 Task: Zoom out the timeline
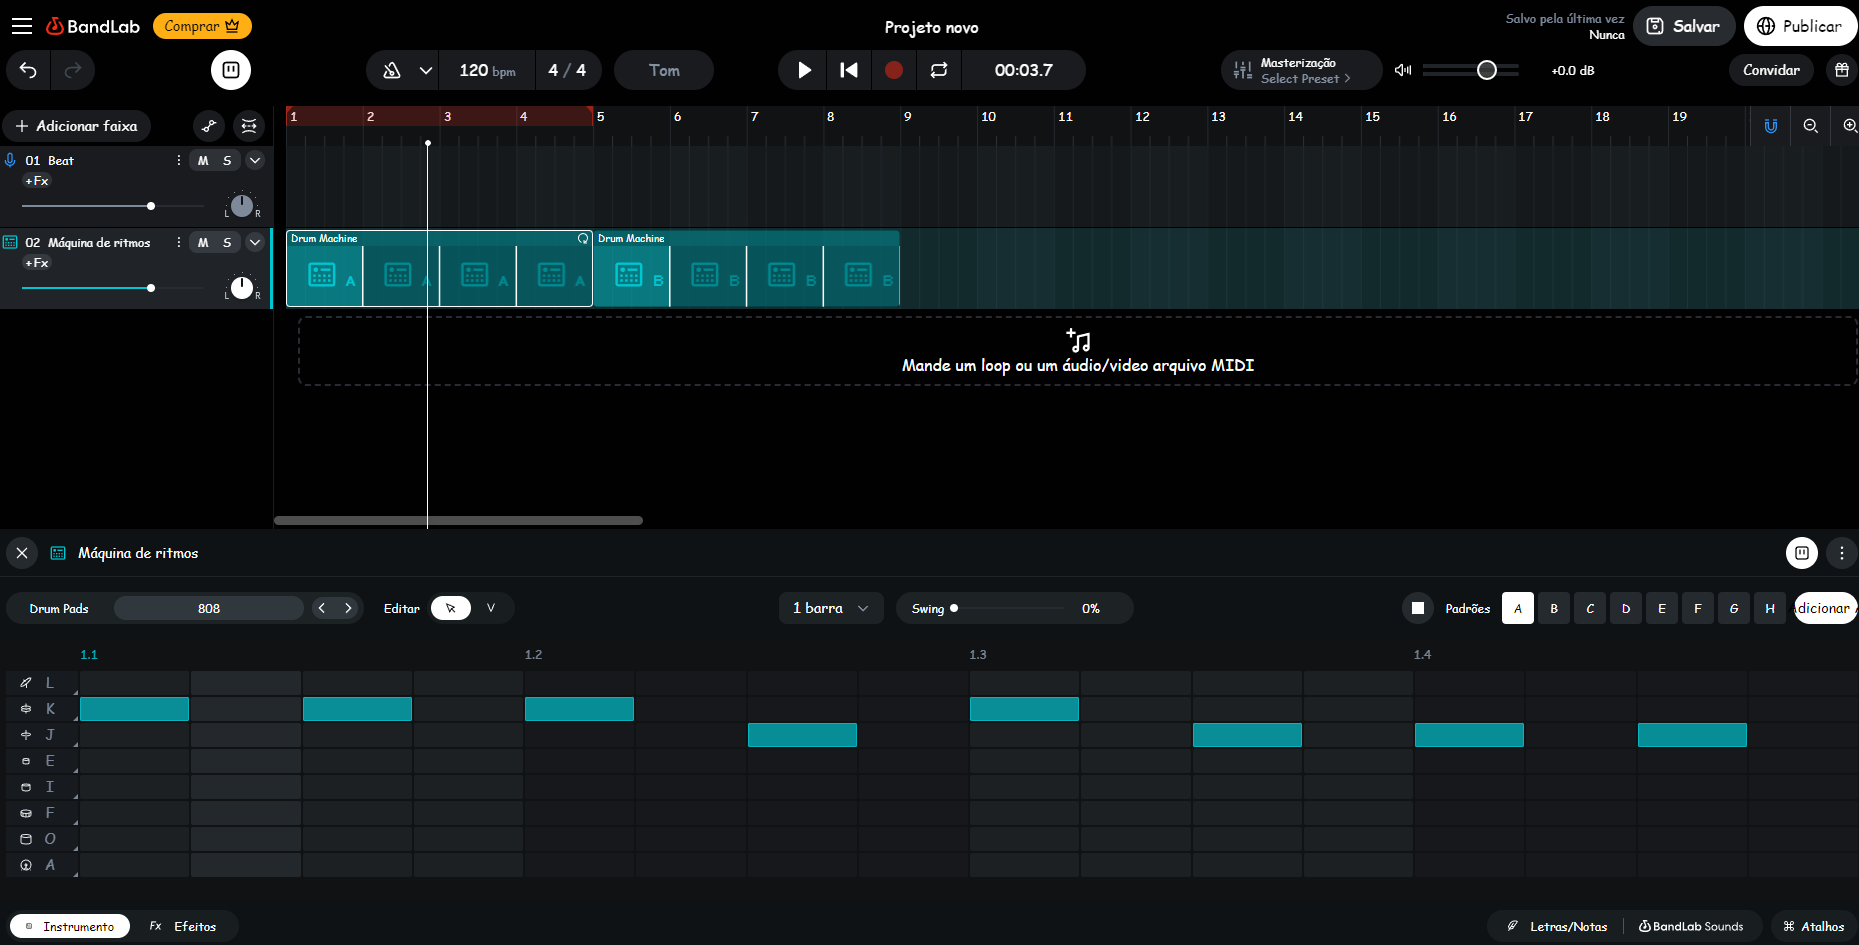tap(1810, 126)
